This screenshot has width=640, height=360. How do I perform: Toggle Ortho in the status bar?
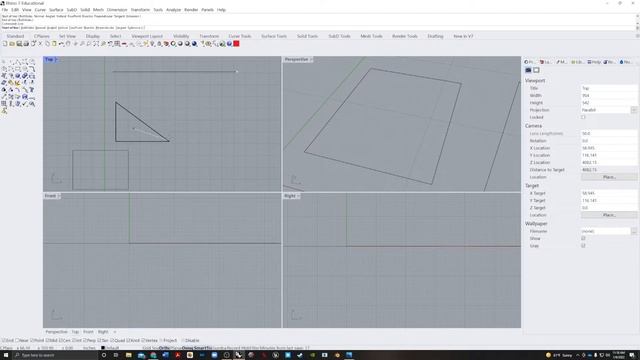pos(164,348)
